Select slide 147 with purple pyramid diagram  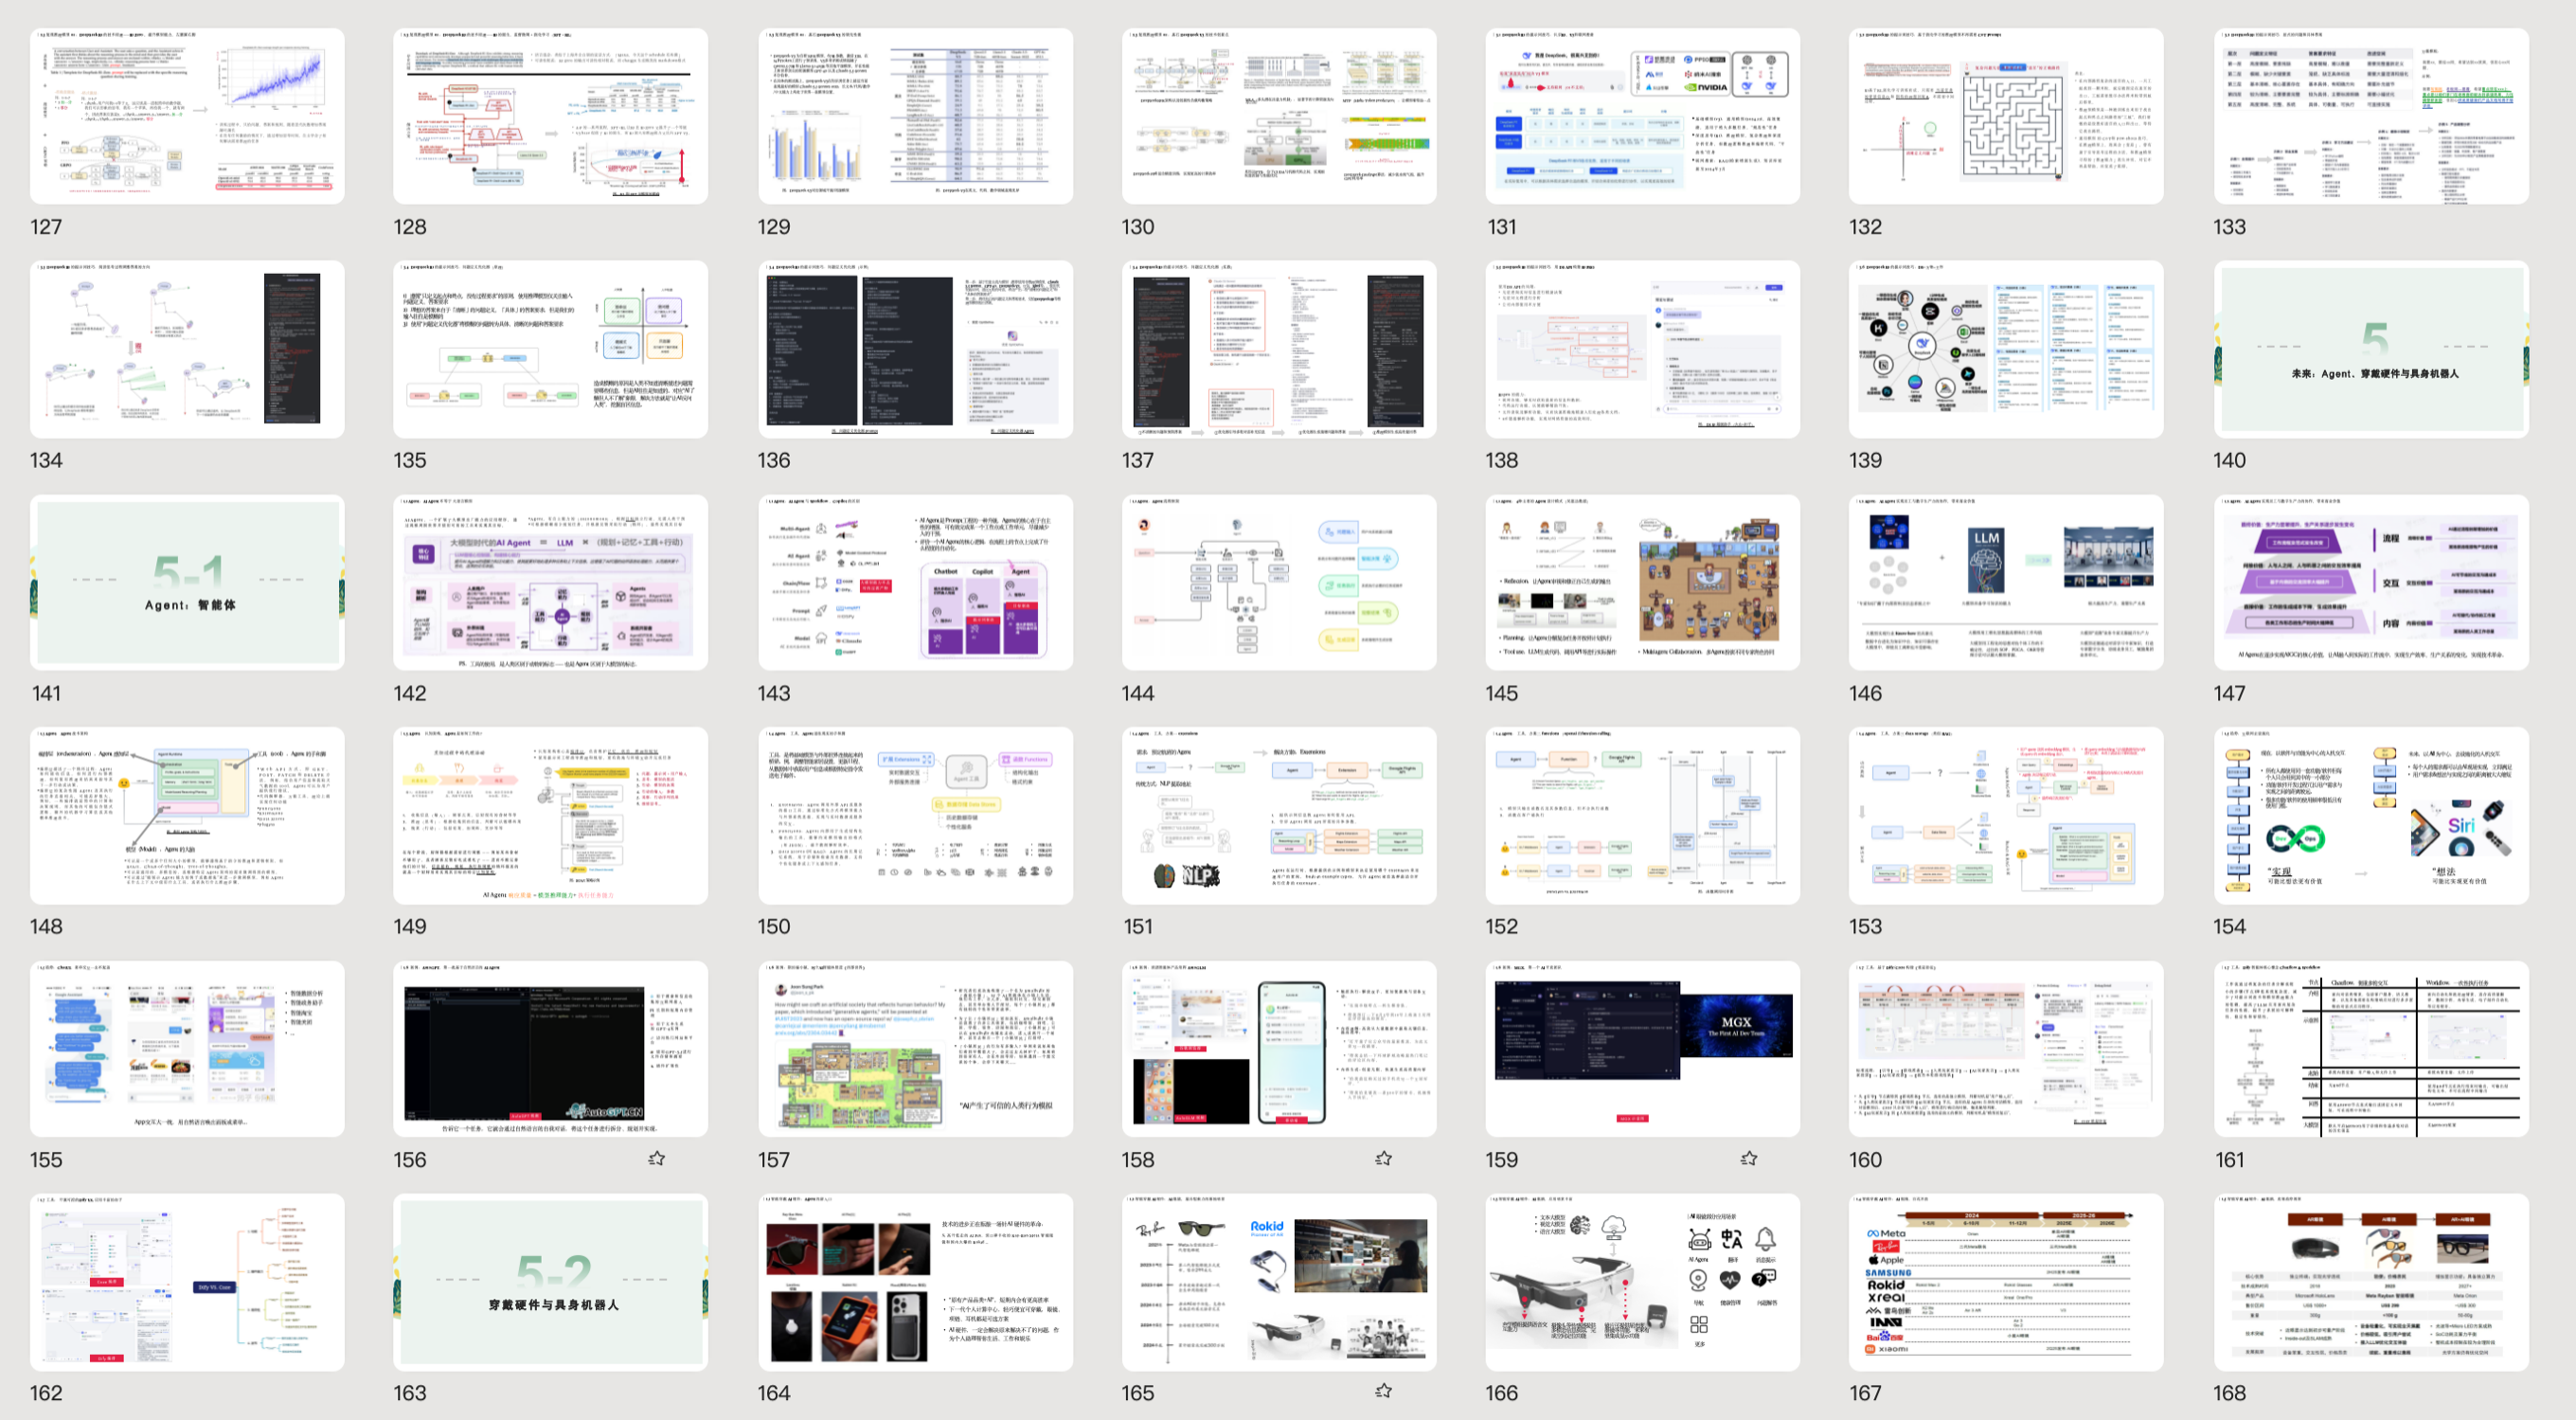click(x=2370, y=582)
